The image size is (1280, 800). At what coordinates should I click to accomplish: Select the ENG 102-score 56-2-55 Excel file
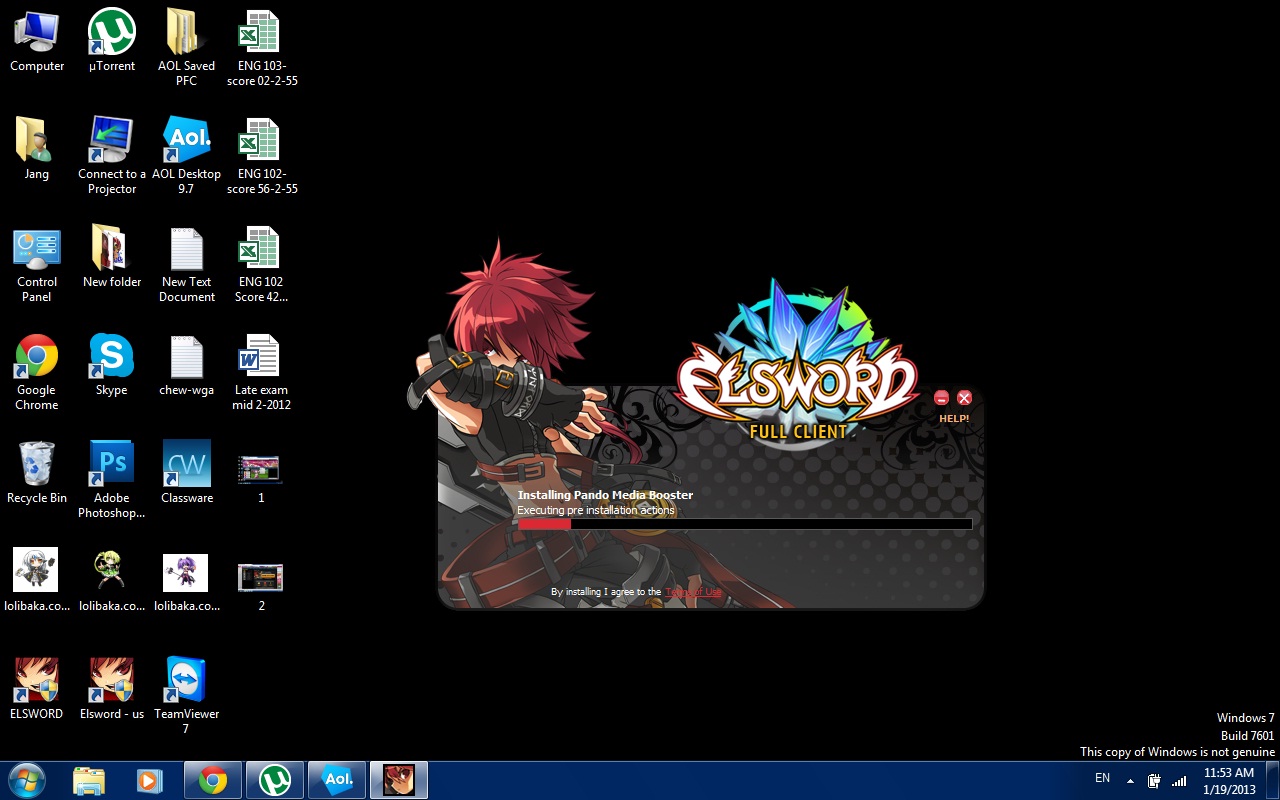[262, 156]
